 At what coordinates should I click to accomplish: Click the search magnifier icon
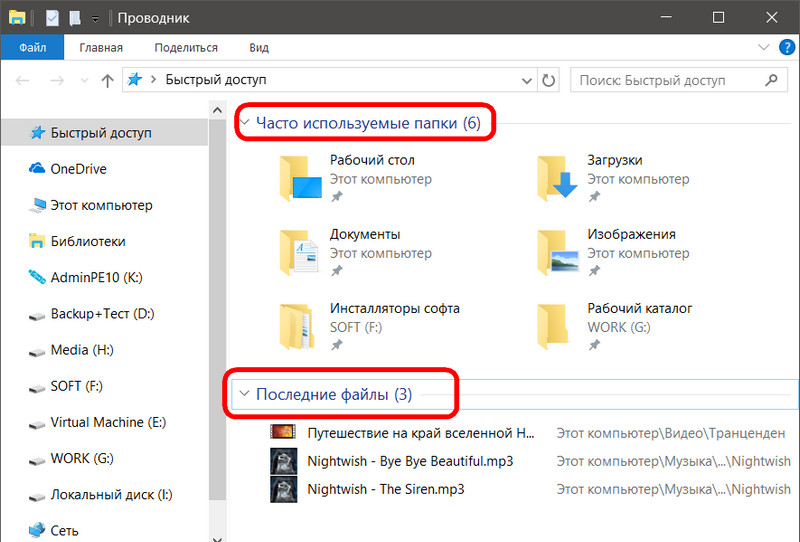click(x=772, y=80)
